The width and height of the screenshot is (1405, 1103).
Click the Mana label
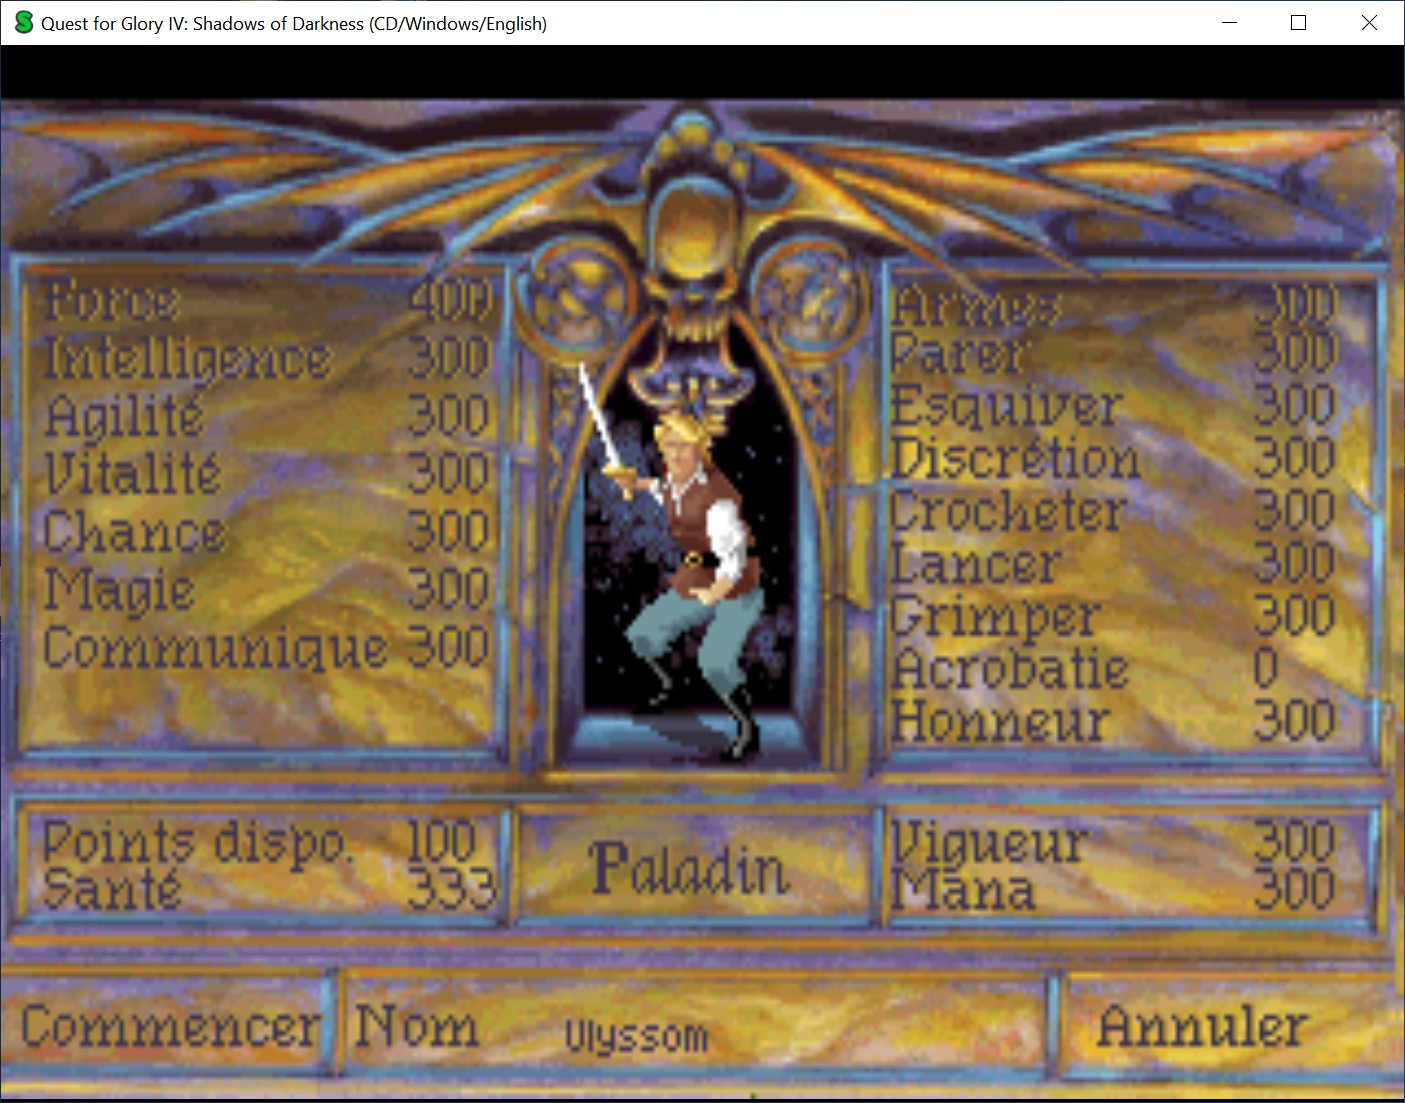(x=962, y=890)
